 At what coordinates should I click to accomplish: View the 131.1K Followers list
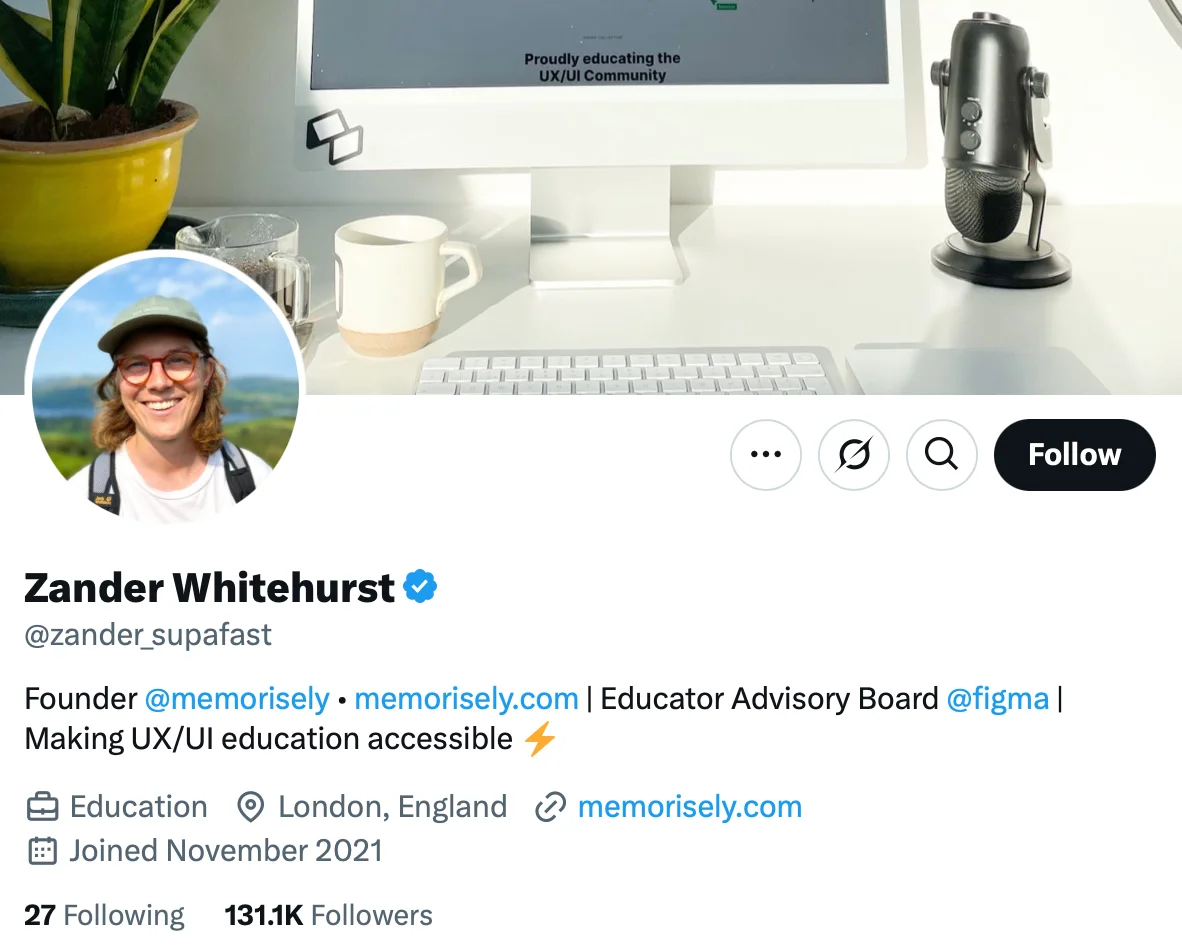tap(329, 915)
